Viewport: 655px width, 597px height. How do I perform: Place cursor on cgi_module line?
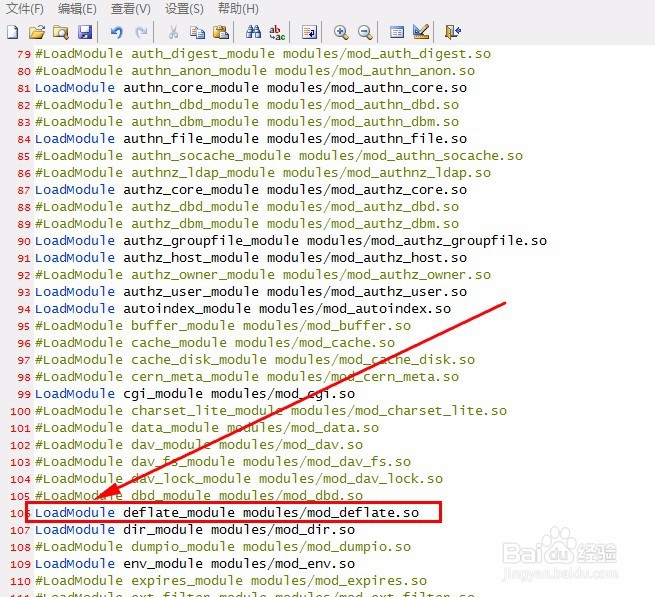[x=195, y=394]
